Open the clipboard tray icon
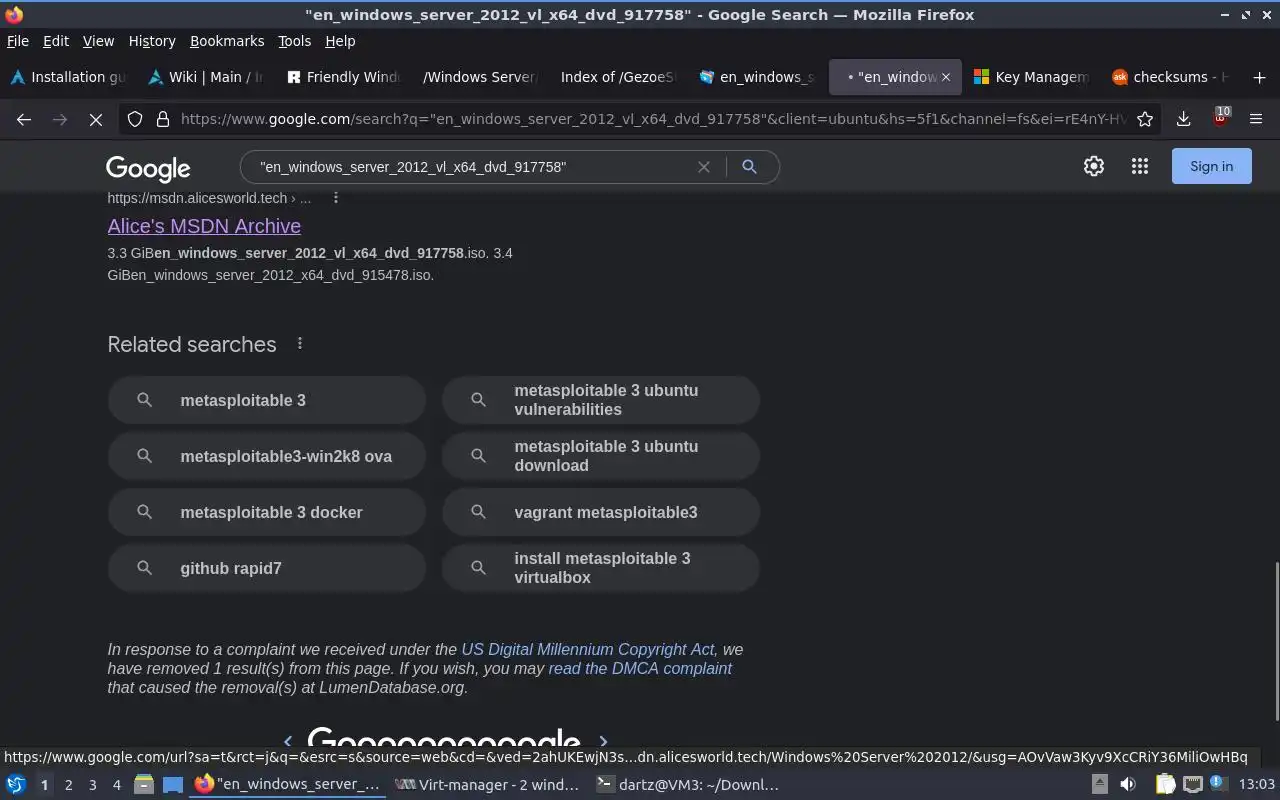Screen dimensions: 1280x800 [x=1165, y=785]
